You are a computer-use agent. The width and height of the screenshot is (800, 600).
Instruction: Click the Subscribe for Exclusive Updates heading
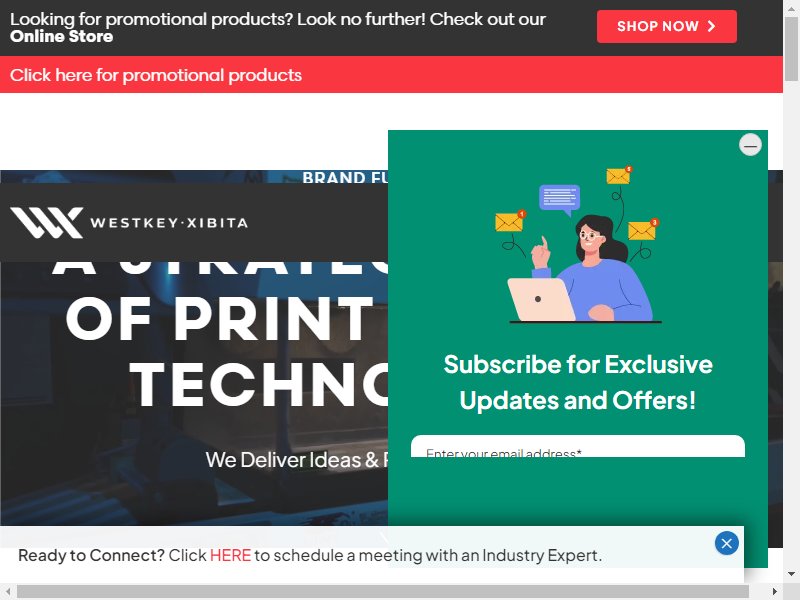point(578,382)
